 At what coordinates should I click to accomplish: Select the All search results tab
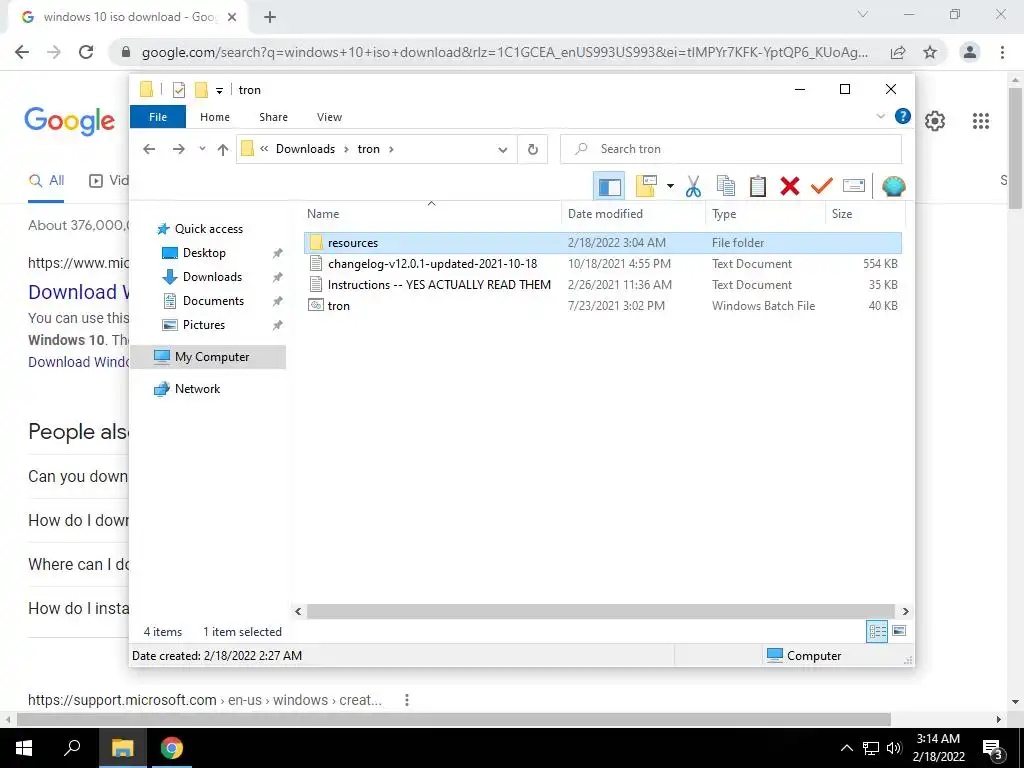tap(46, 180)
